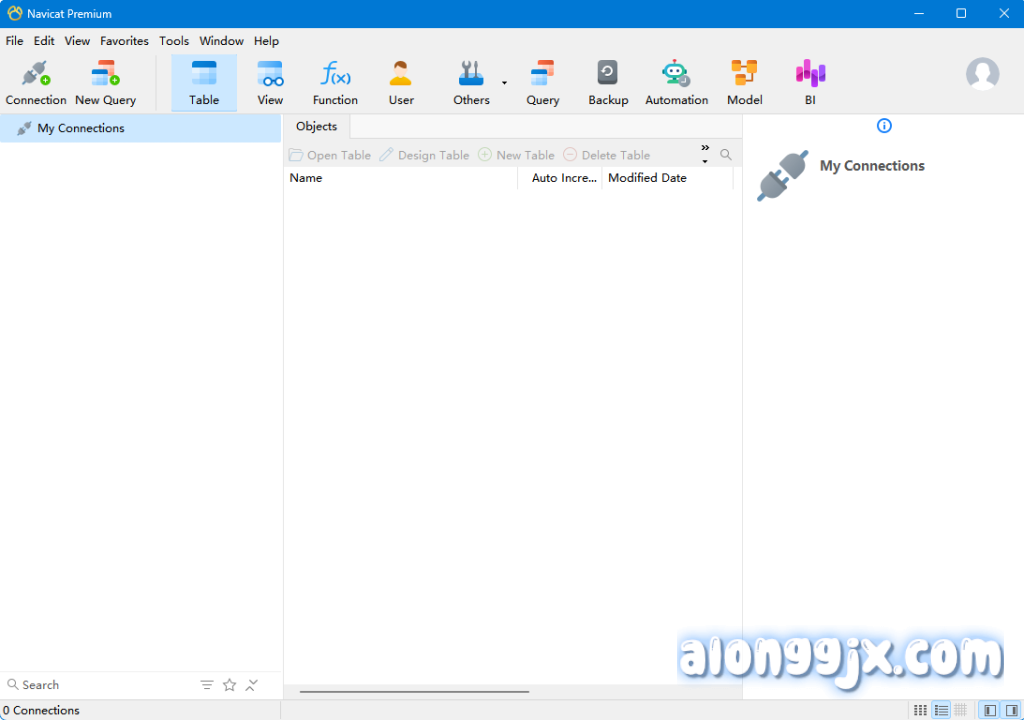Open the Backup tool
Screen dimensions: 1024x720
(x=608, y=75)
